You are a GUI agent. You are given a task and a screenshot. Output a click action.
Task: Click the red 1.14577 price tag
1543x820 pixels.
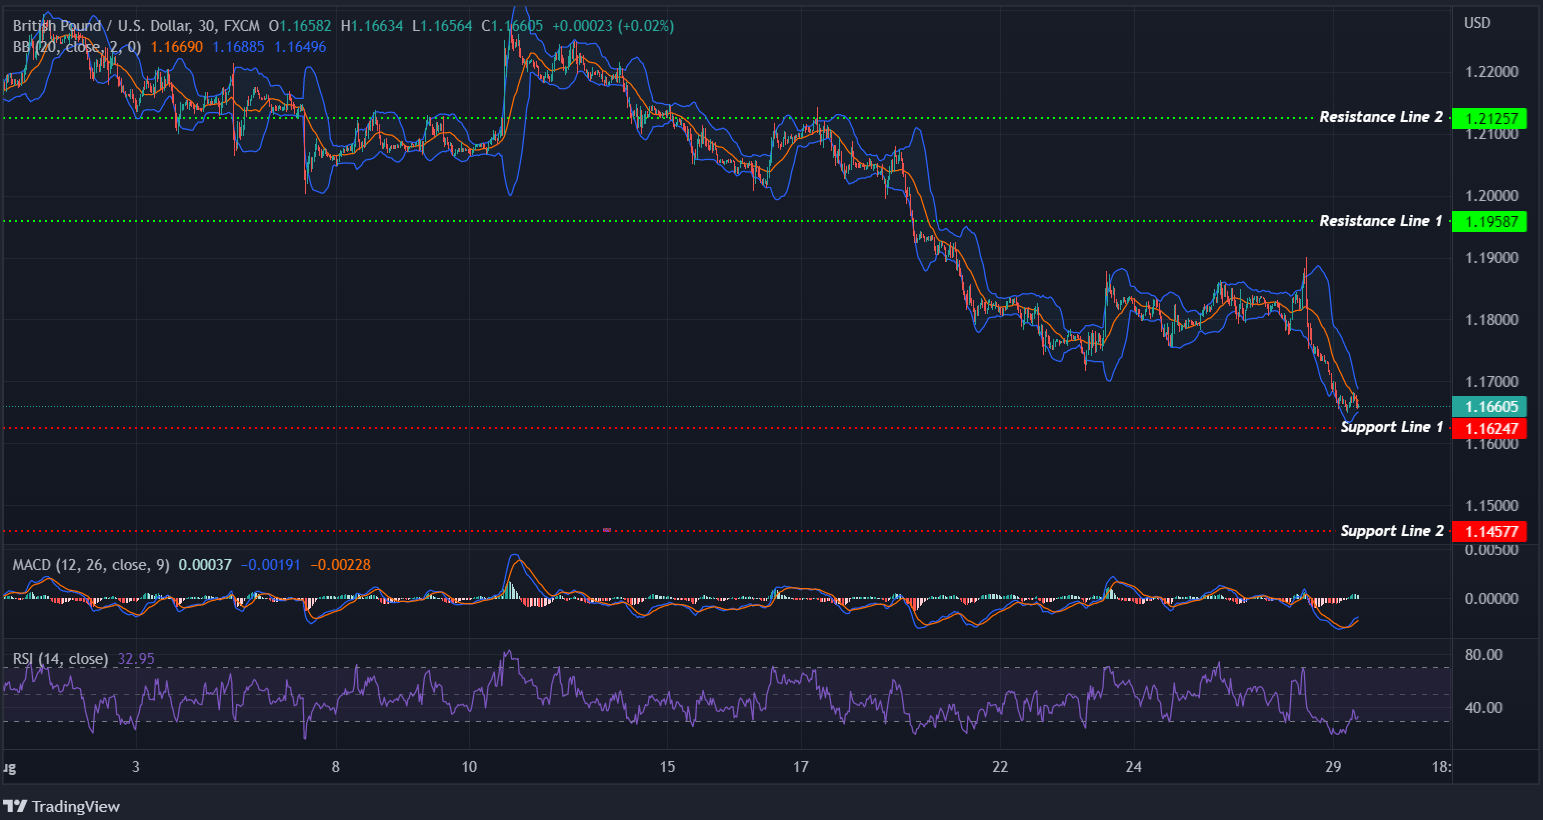1489,531
